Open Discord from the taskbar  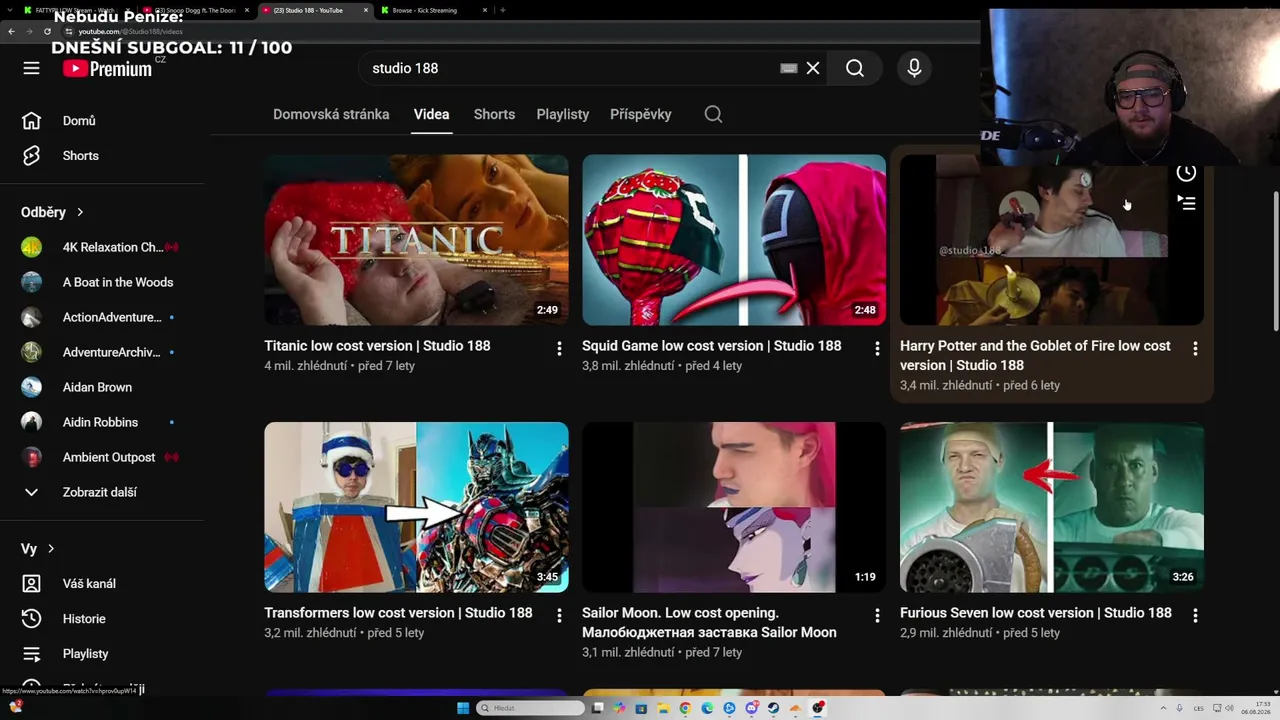pos(751,708)
